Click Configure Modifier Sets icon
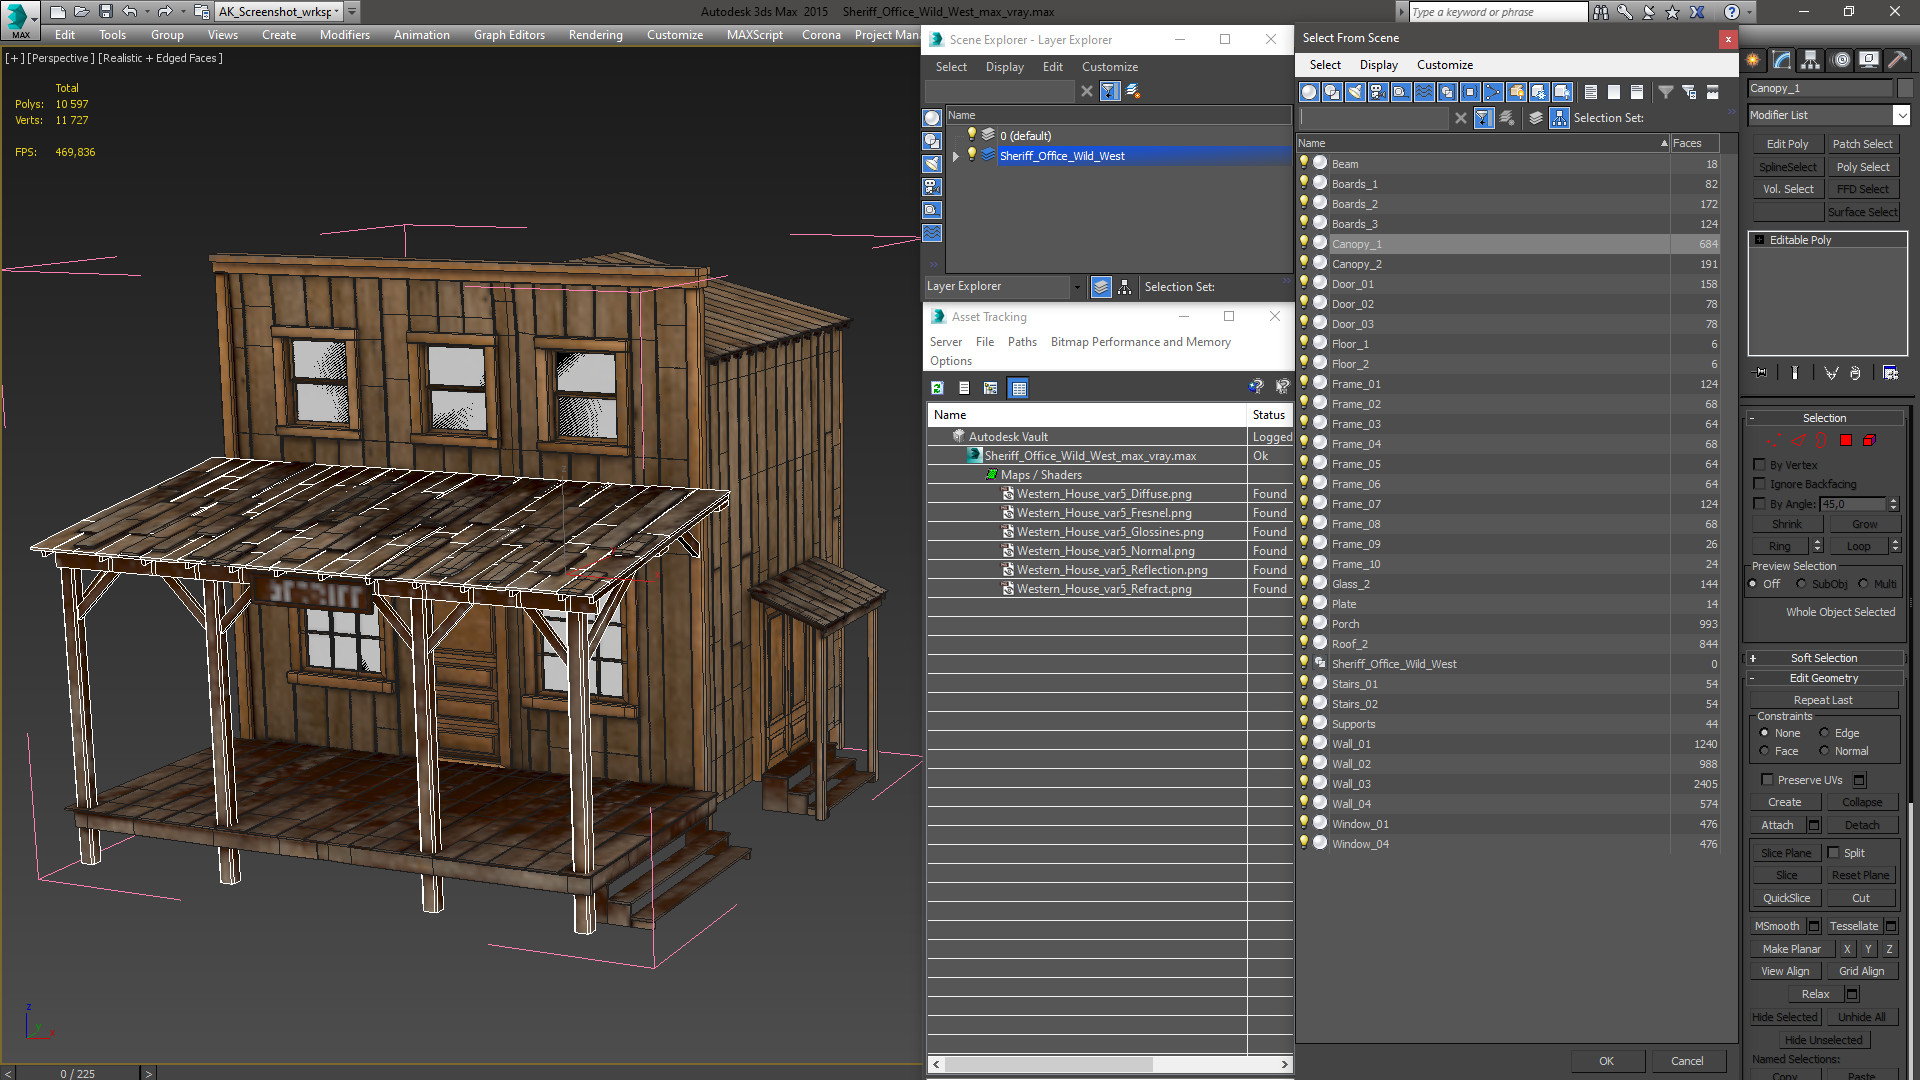The height and width of the screenshot is (1080, 1920). [x=1890, y=373]
